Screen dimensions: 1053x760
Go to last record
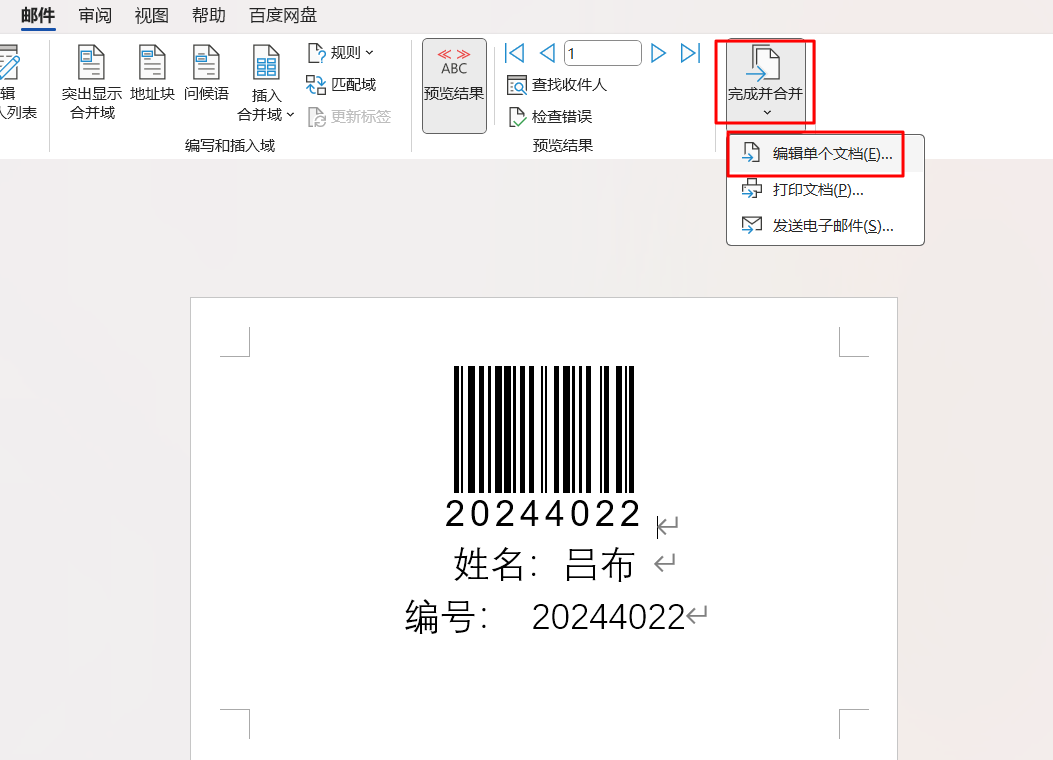(690, 53)
